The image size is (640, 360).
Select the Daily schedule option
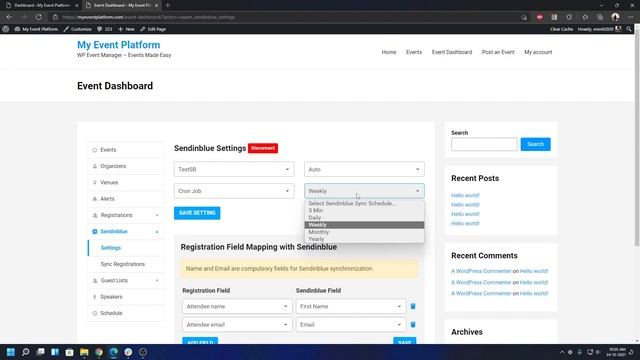click(x=364, y=218)
